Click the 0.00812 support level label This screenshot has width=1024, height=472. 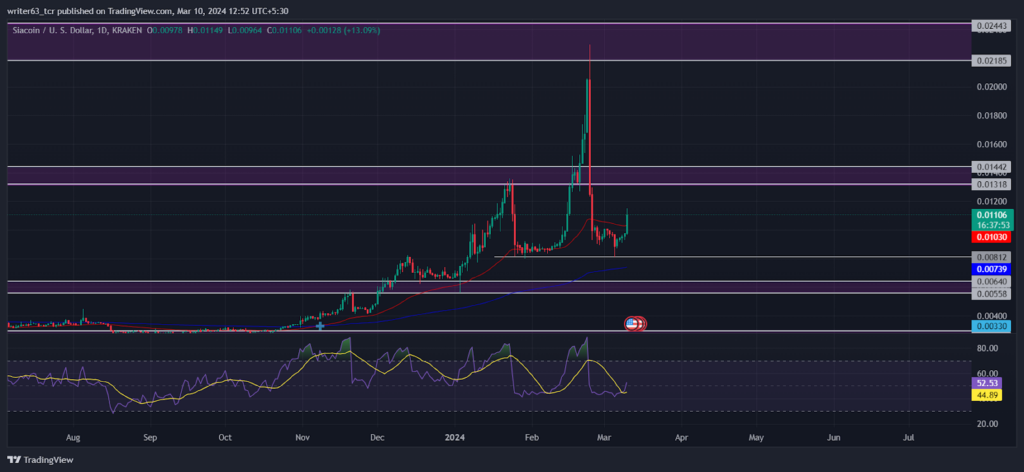(x=991, y=257)
